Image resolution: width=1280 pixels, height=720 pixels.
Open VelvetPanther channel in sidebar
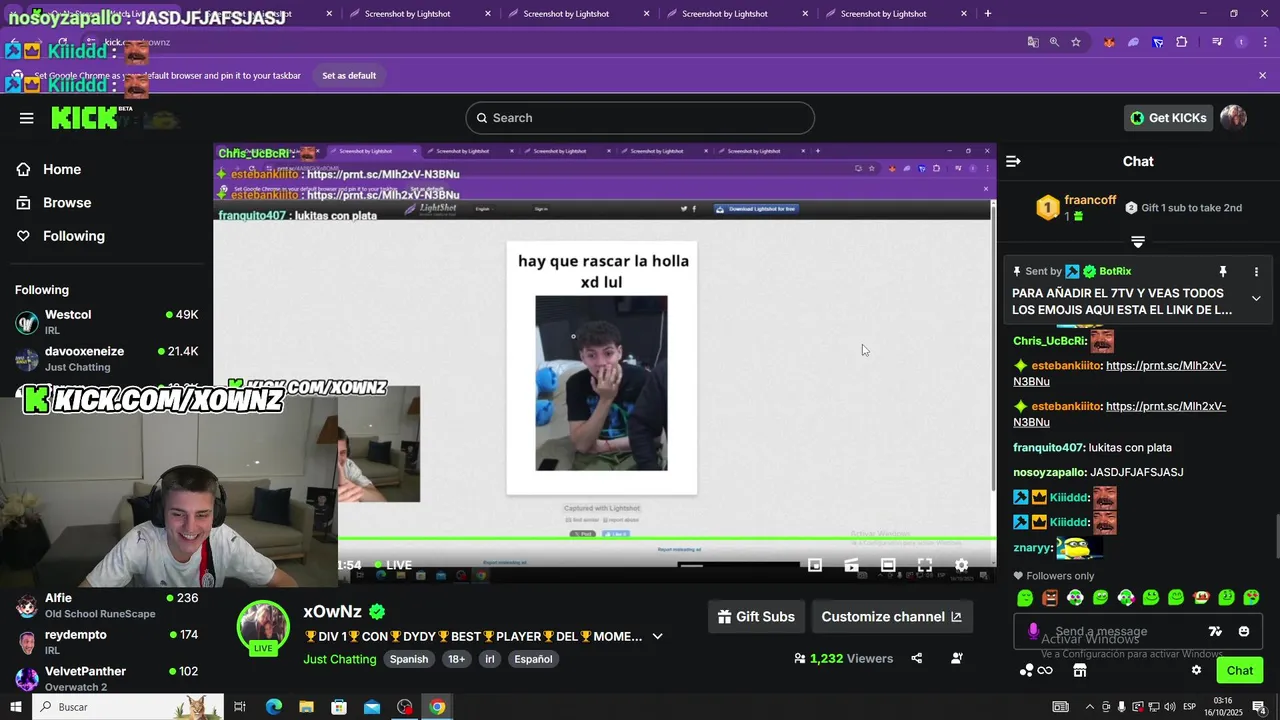pyautogui.click(x=106, y=679)
